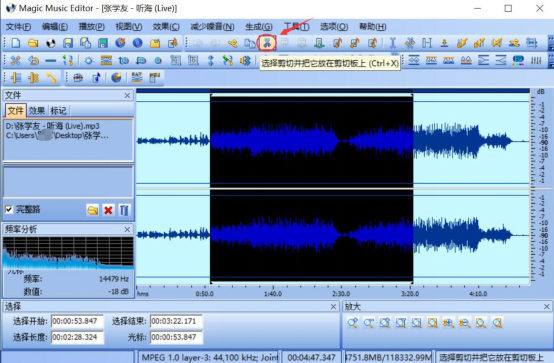Switch to the 效果 tab in the file panel

pyautogui.click(x=37, y=111)
